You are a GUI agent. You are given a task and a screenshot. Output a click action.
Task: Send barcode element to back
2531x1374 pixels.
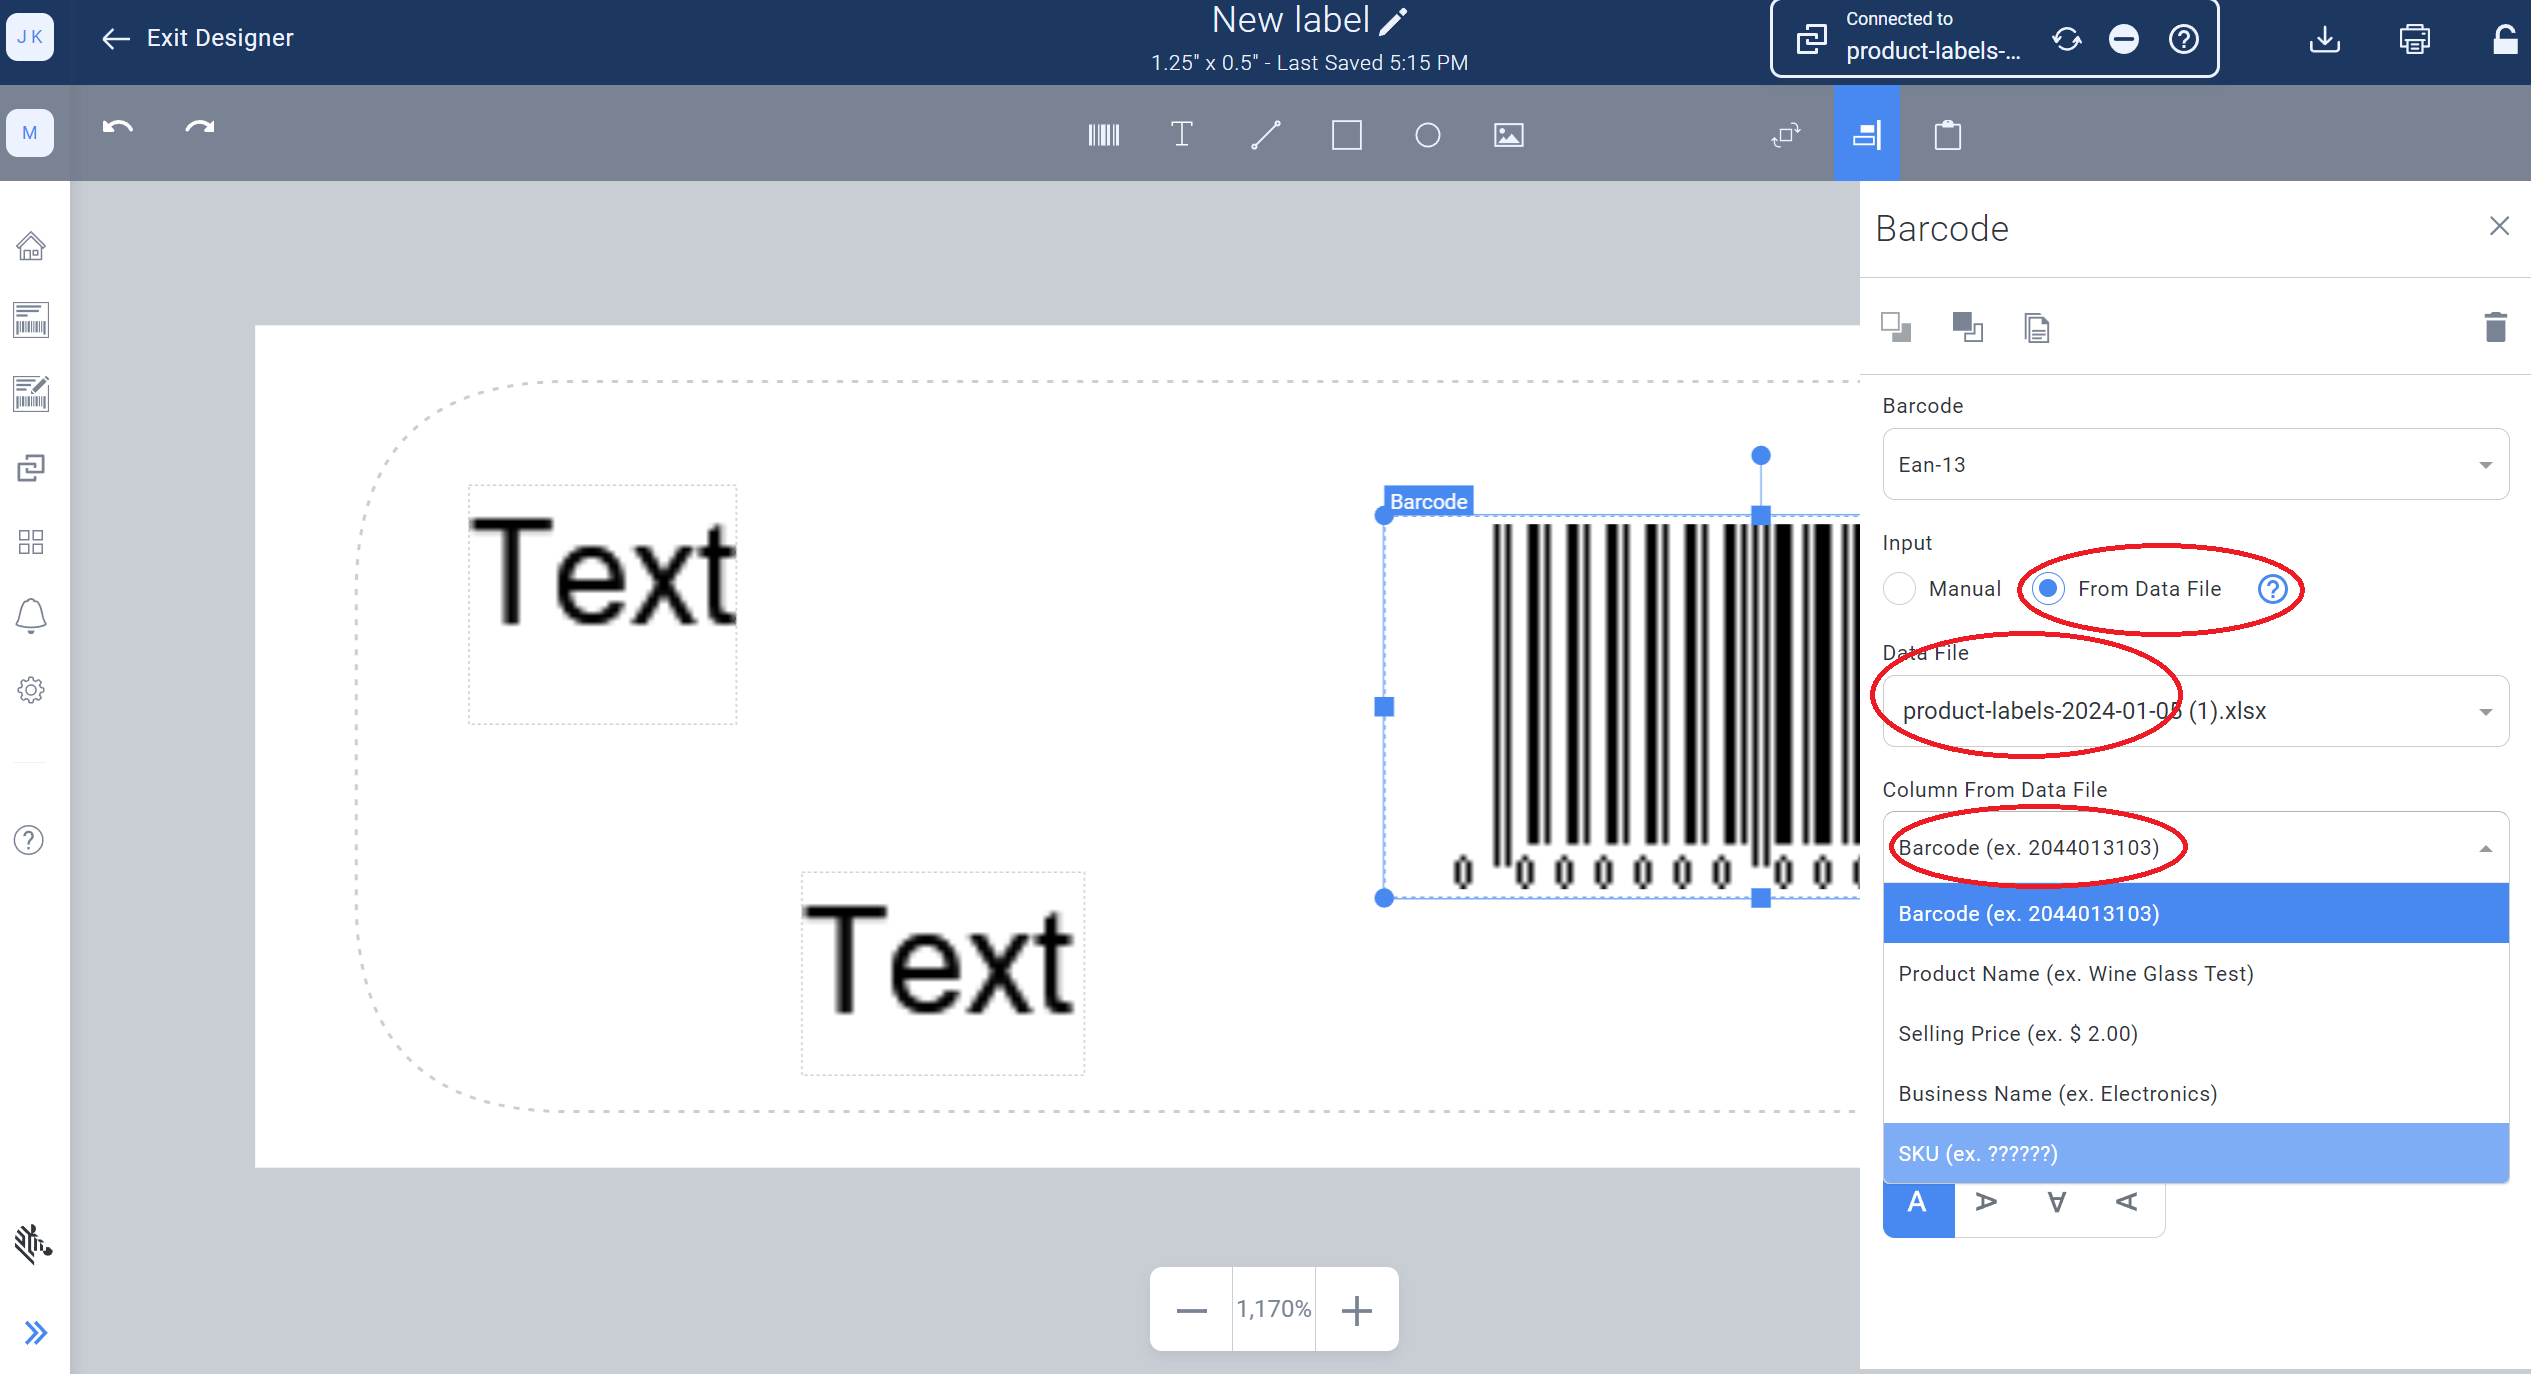click(1896, 327)
